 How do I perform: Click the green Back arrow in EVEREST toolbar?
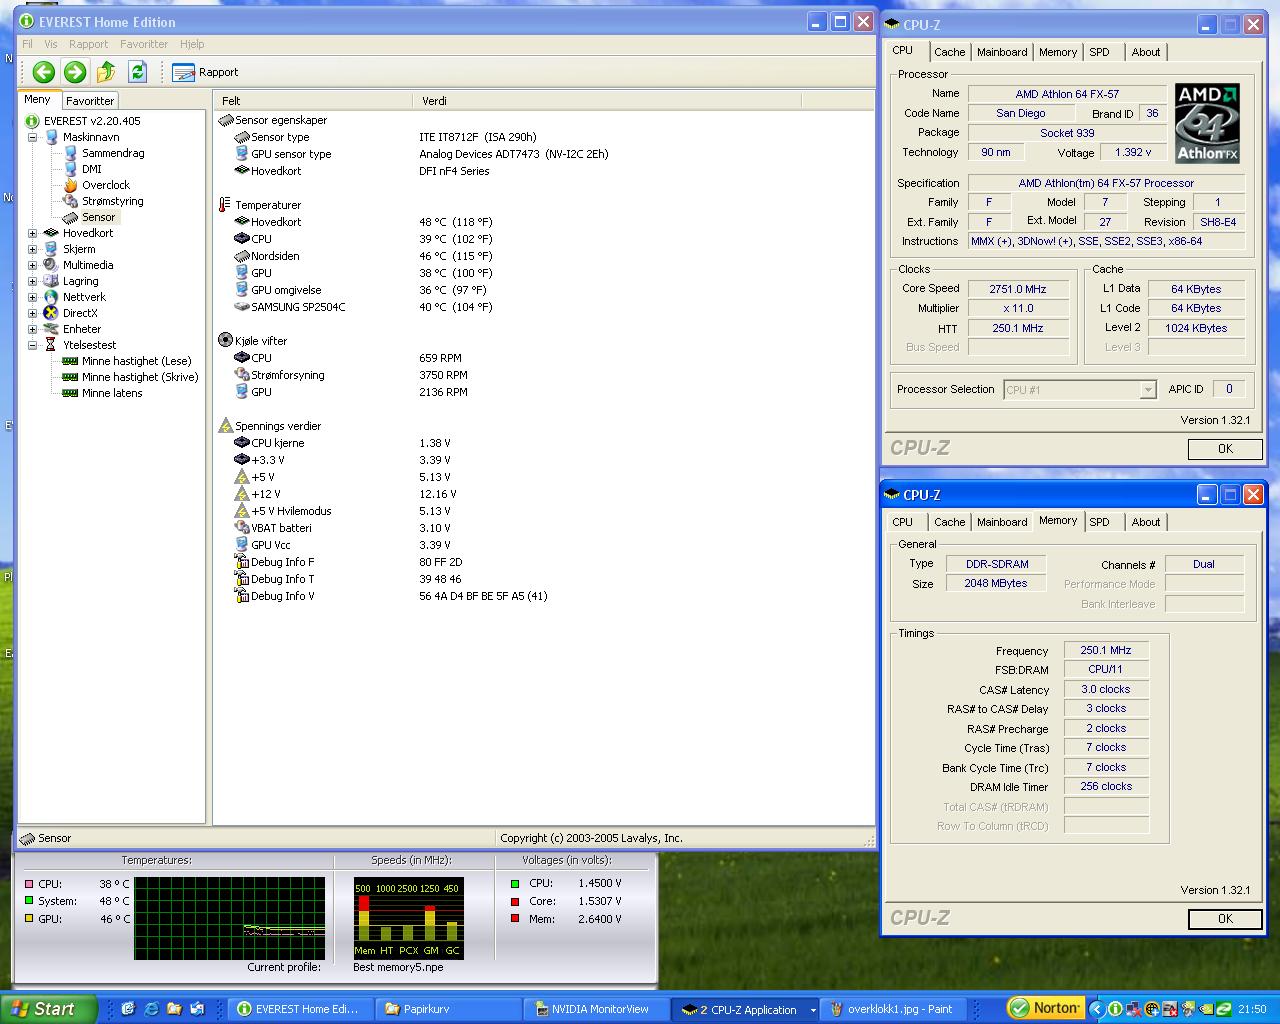(x=43, y=71)
